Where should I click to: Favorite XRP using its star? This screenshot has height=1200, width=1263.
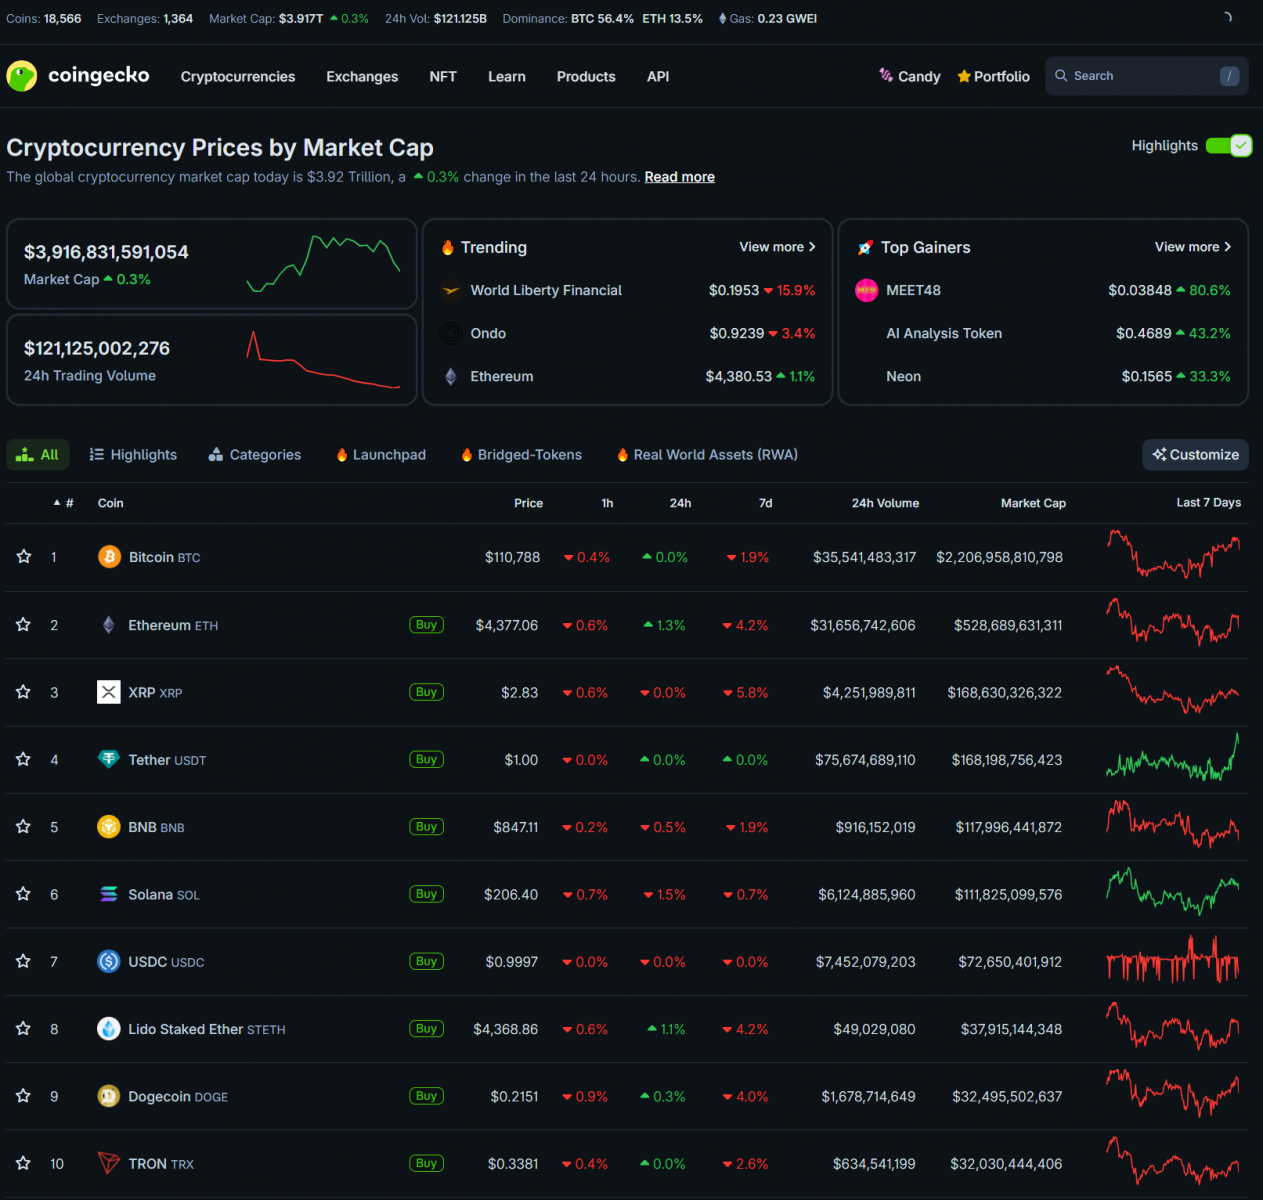(24, 692)
